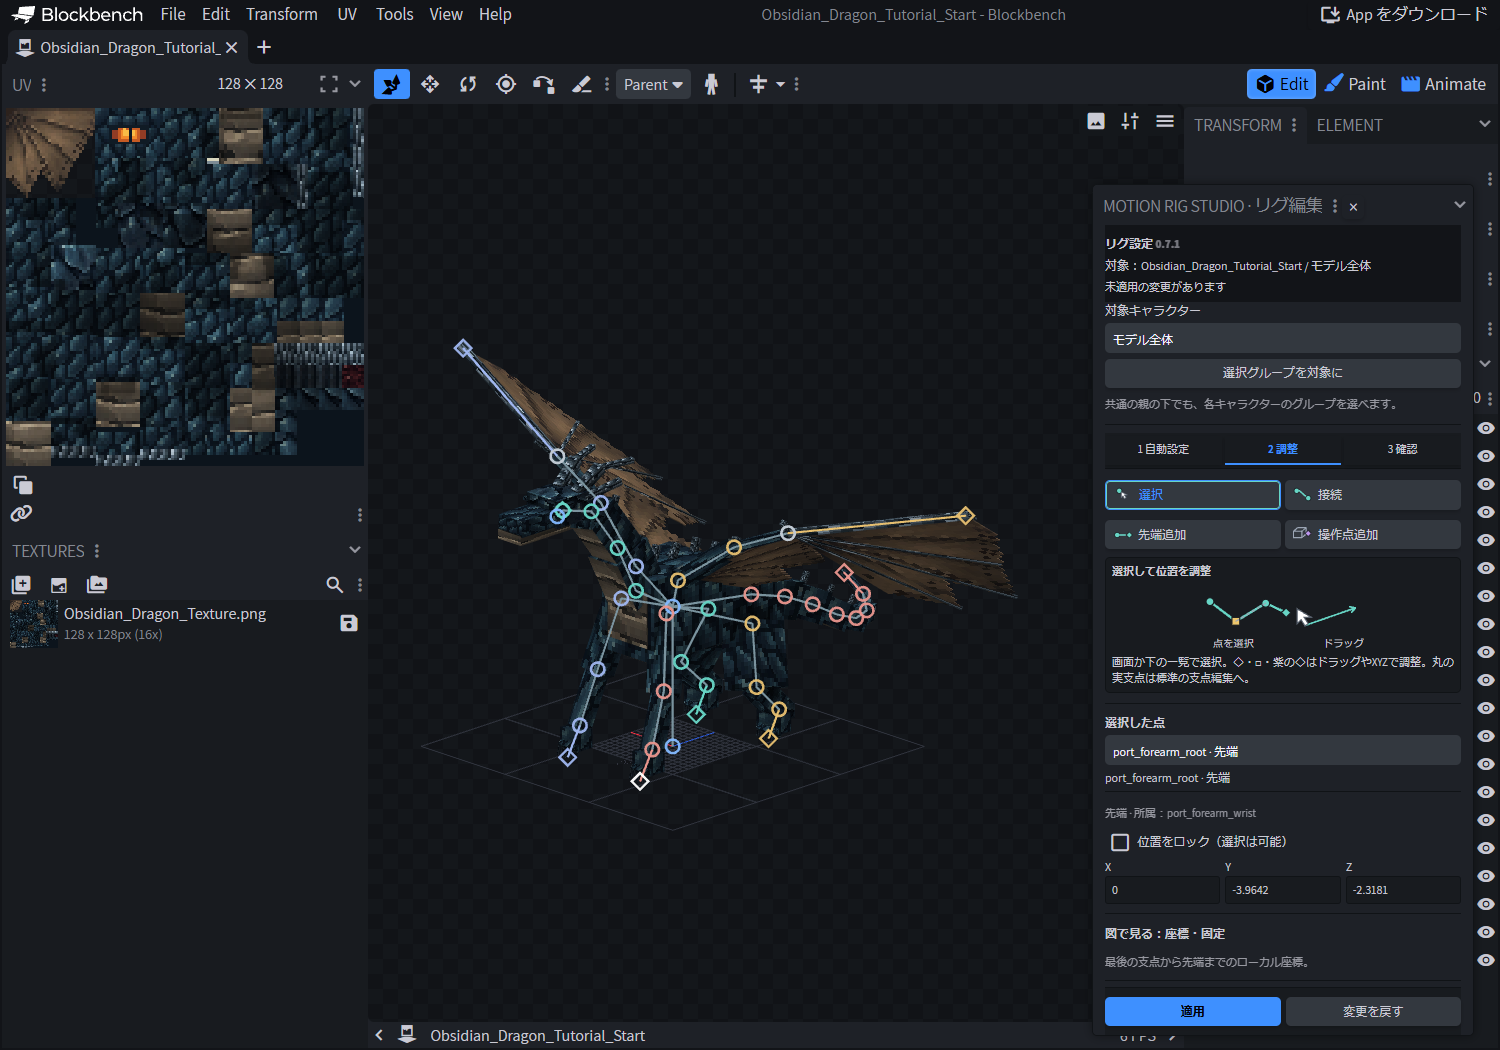Switch to Paint mode
This screenshot has height=1050, width=1500.
tap(1355, 84)
